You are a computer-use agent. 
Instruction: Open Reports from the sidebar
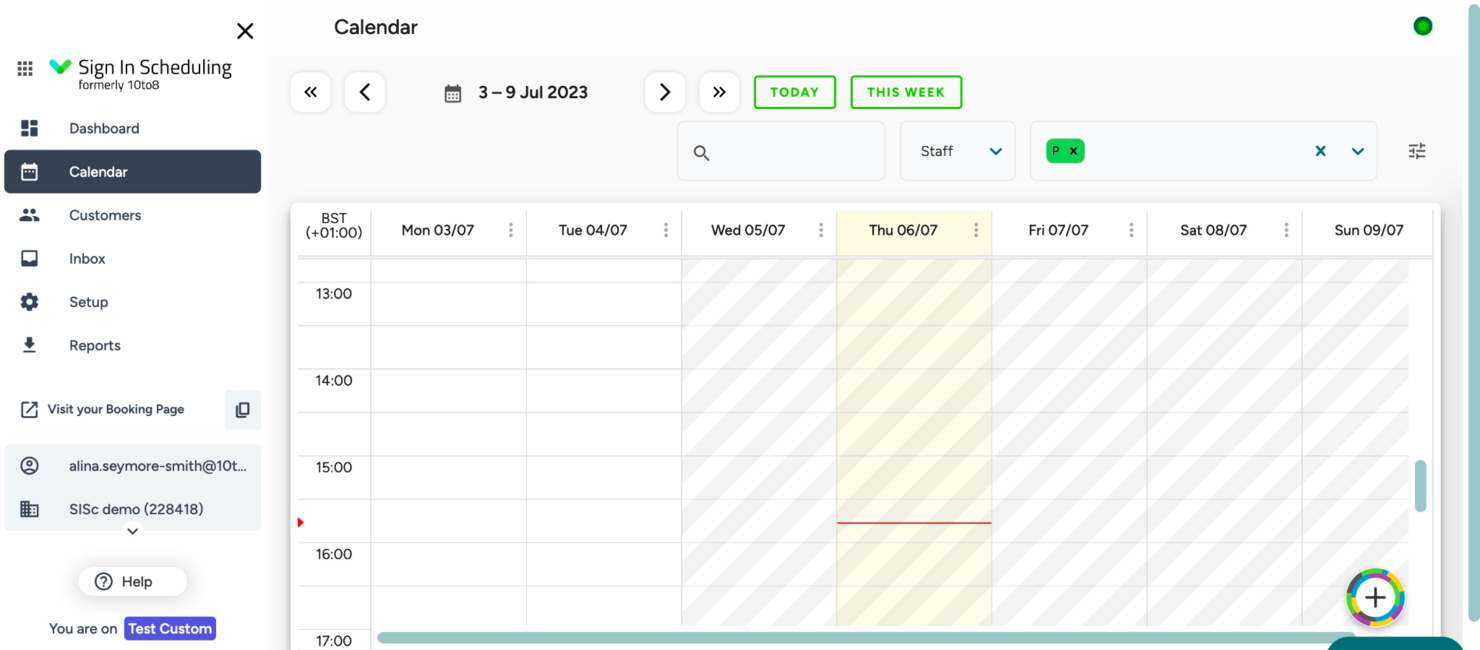[x=94, y=344]
